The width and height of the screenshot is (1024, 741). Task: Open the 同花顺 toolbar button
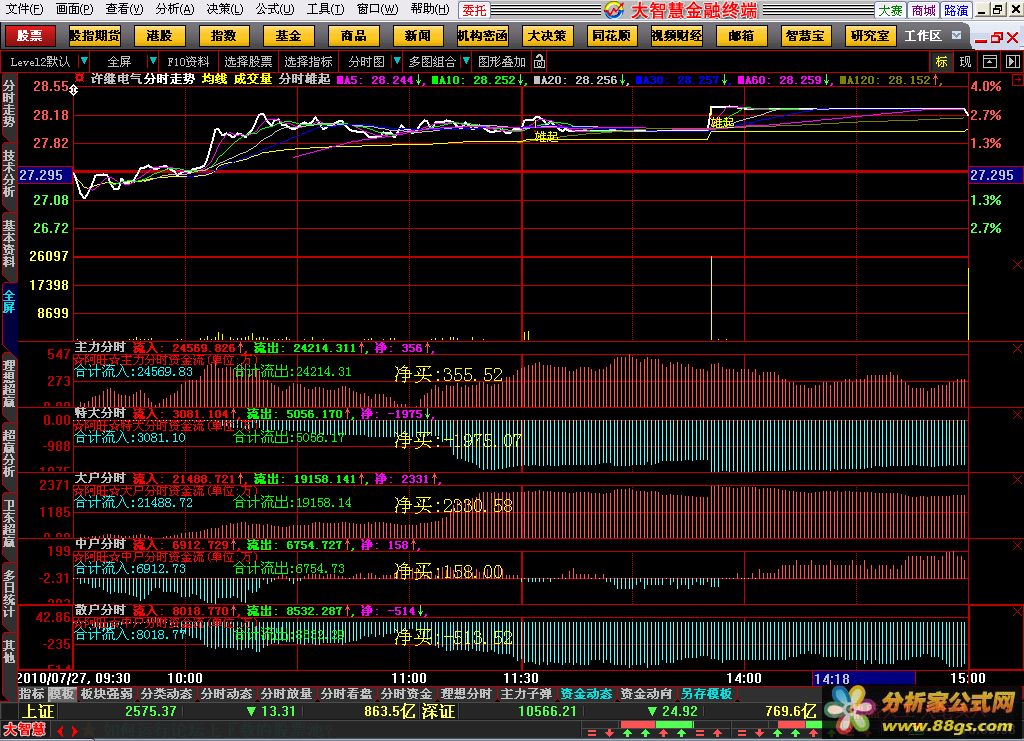tap(612, 35)
